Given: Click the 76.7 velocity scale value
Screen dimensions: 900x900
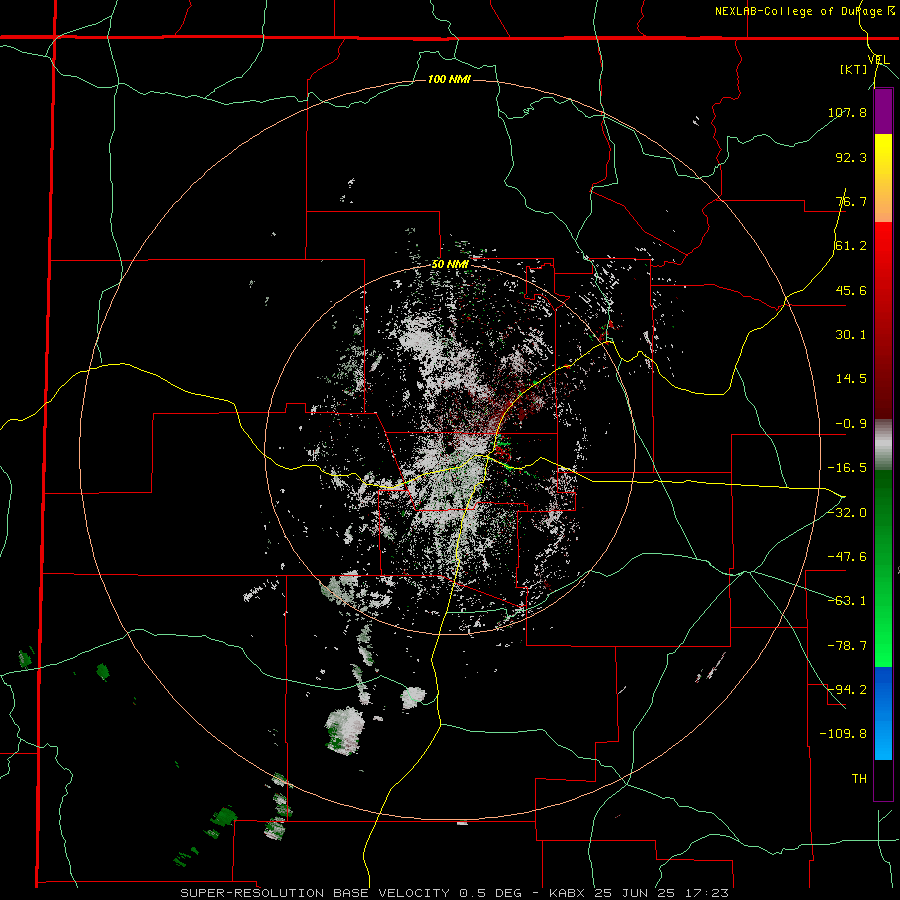Looking at the screenshot, I should (x=851, y=201).
